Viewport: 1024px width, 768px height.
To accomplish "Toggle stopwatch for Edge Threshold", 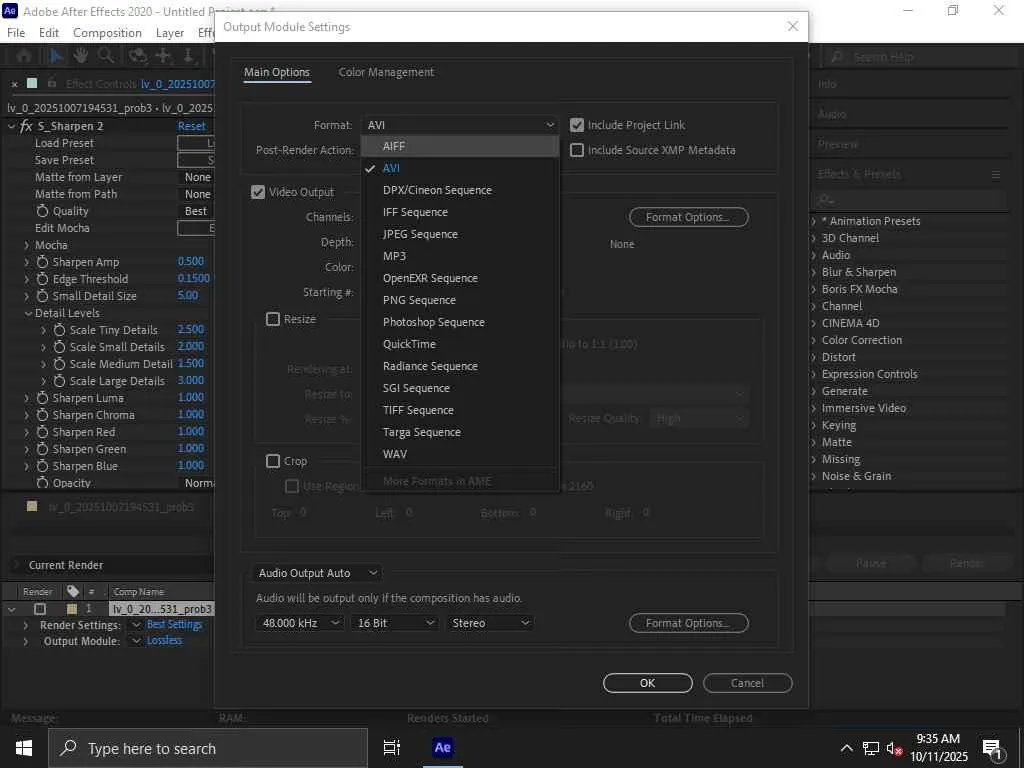I will point(42,279).
